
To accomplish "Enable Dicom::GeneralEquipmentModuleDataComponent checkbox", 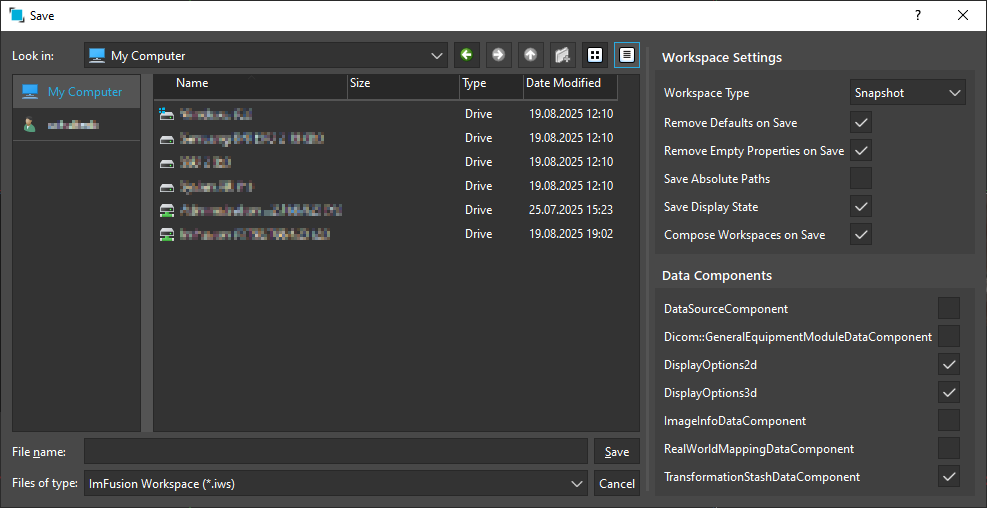I will [949, 336].
